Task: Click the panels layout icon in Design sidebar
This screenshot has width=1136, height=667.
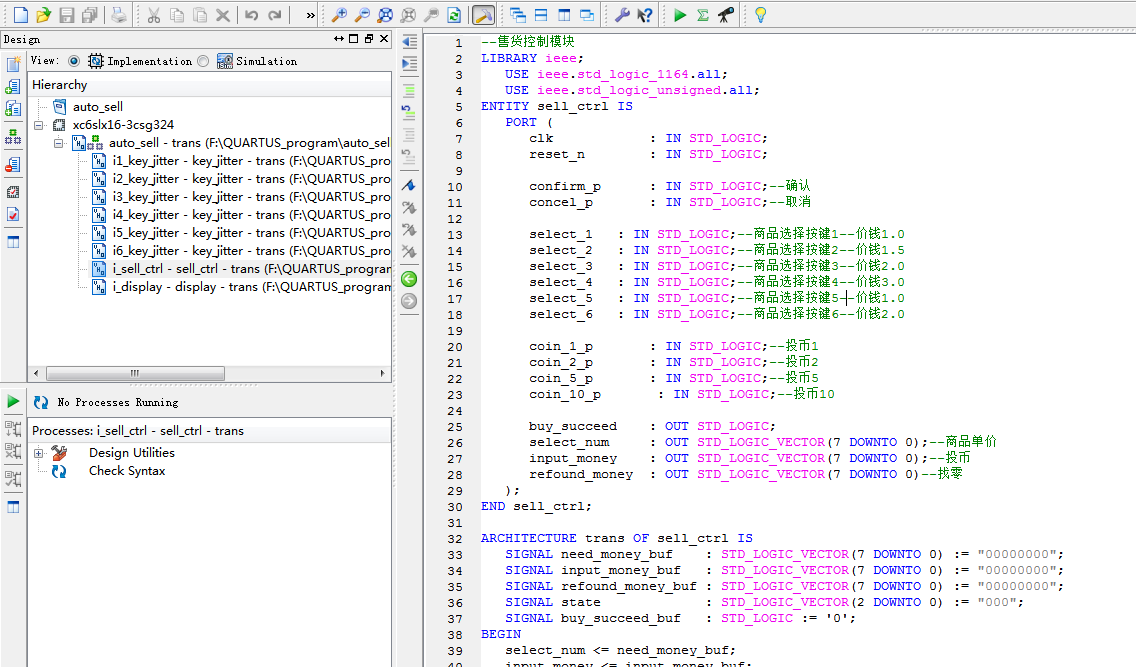Action: (x=13, y=242)
